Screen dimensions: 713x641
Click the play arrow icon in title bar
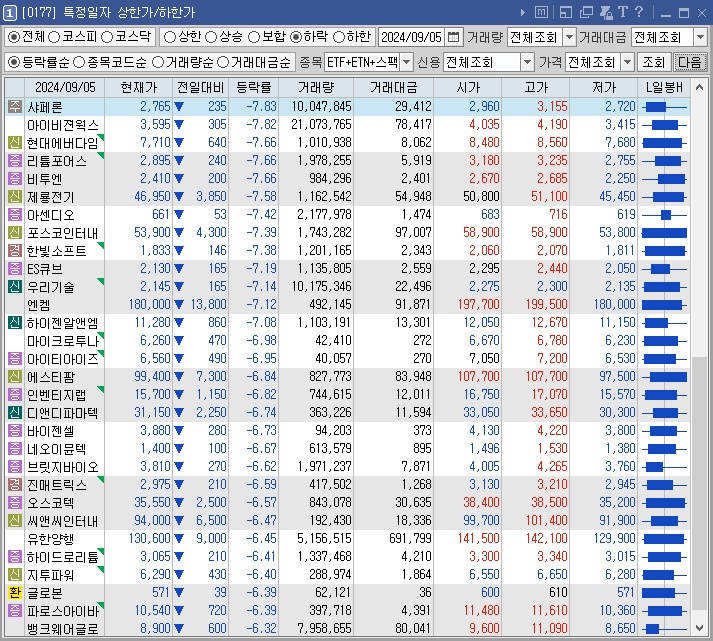click(522, 12)
